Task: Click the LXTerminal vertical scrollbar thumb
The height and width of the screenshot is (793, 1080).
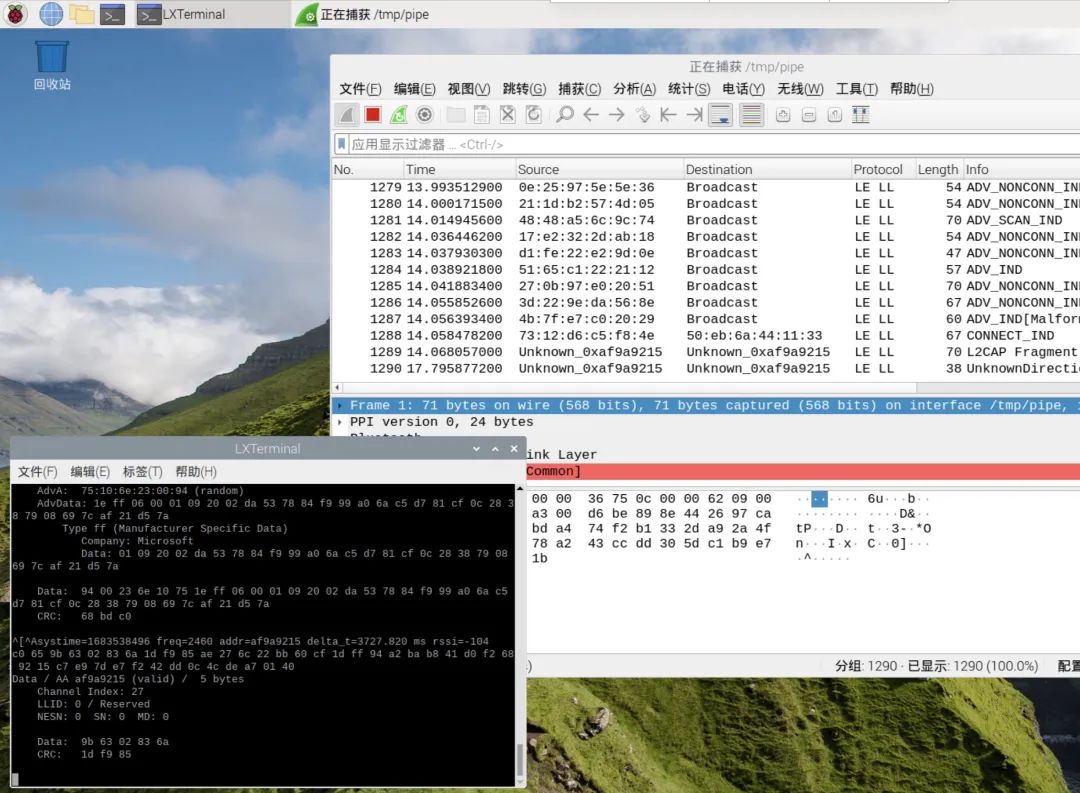Action: [x=520, y=760]
